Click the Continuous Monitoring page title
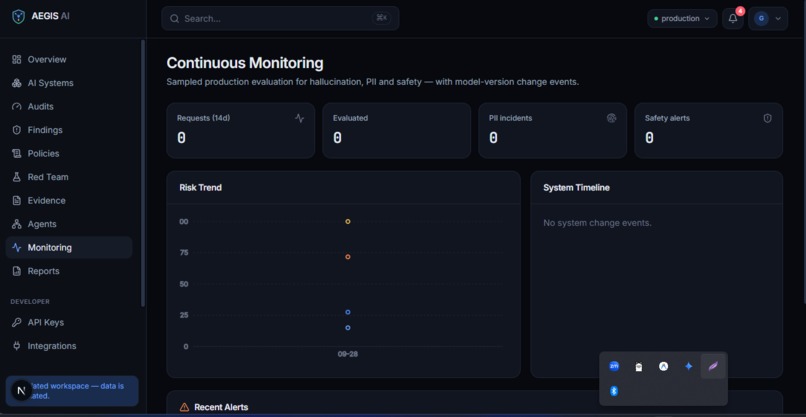The width and height of the screenshot is (806, 417). [245, 63]
